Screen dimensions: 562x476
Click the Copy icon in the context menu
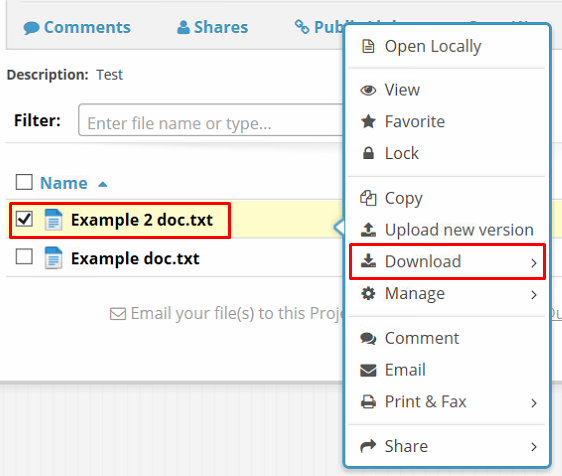point(368,198)
